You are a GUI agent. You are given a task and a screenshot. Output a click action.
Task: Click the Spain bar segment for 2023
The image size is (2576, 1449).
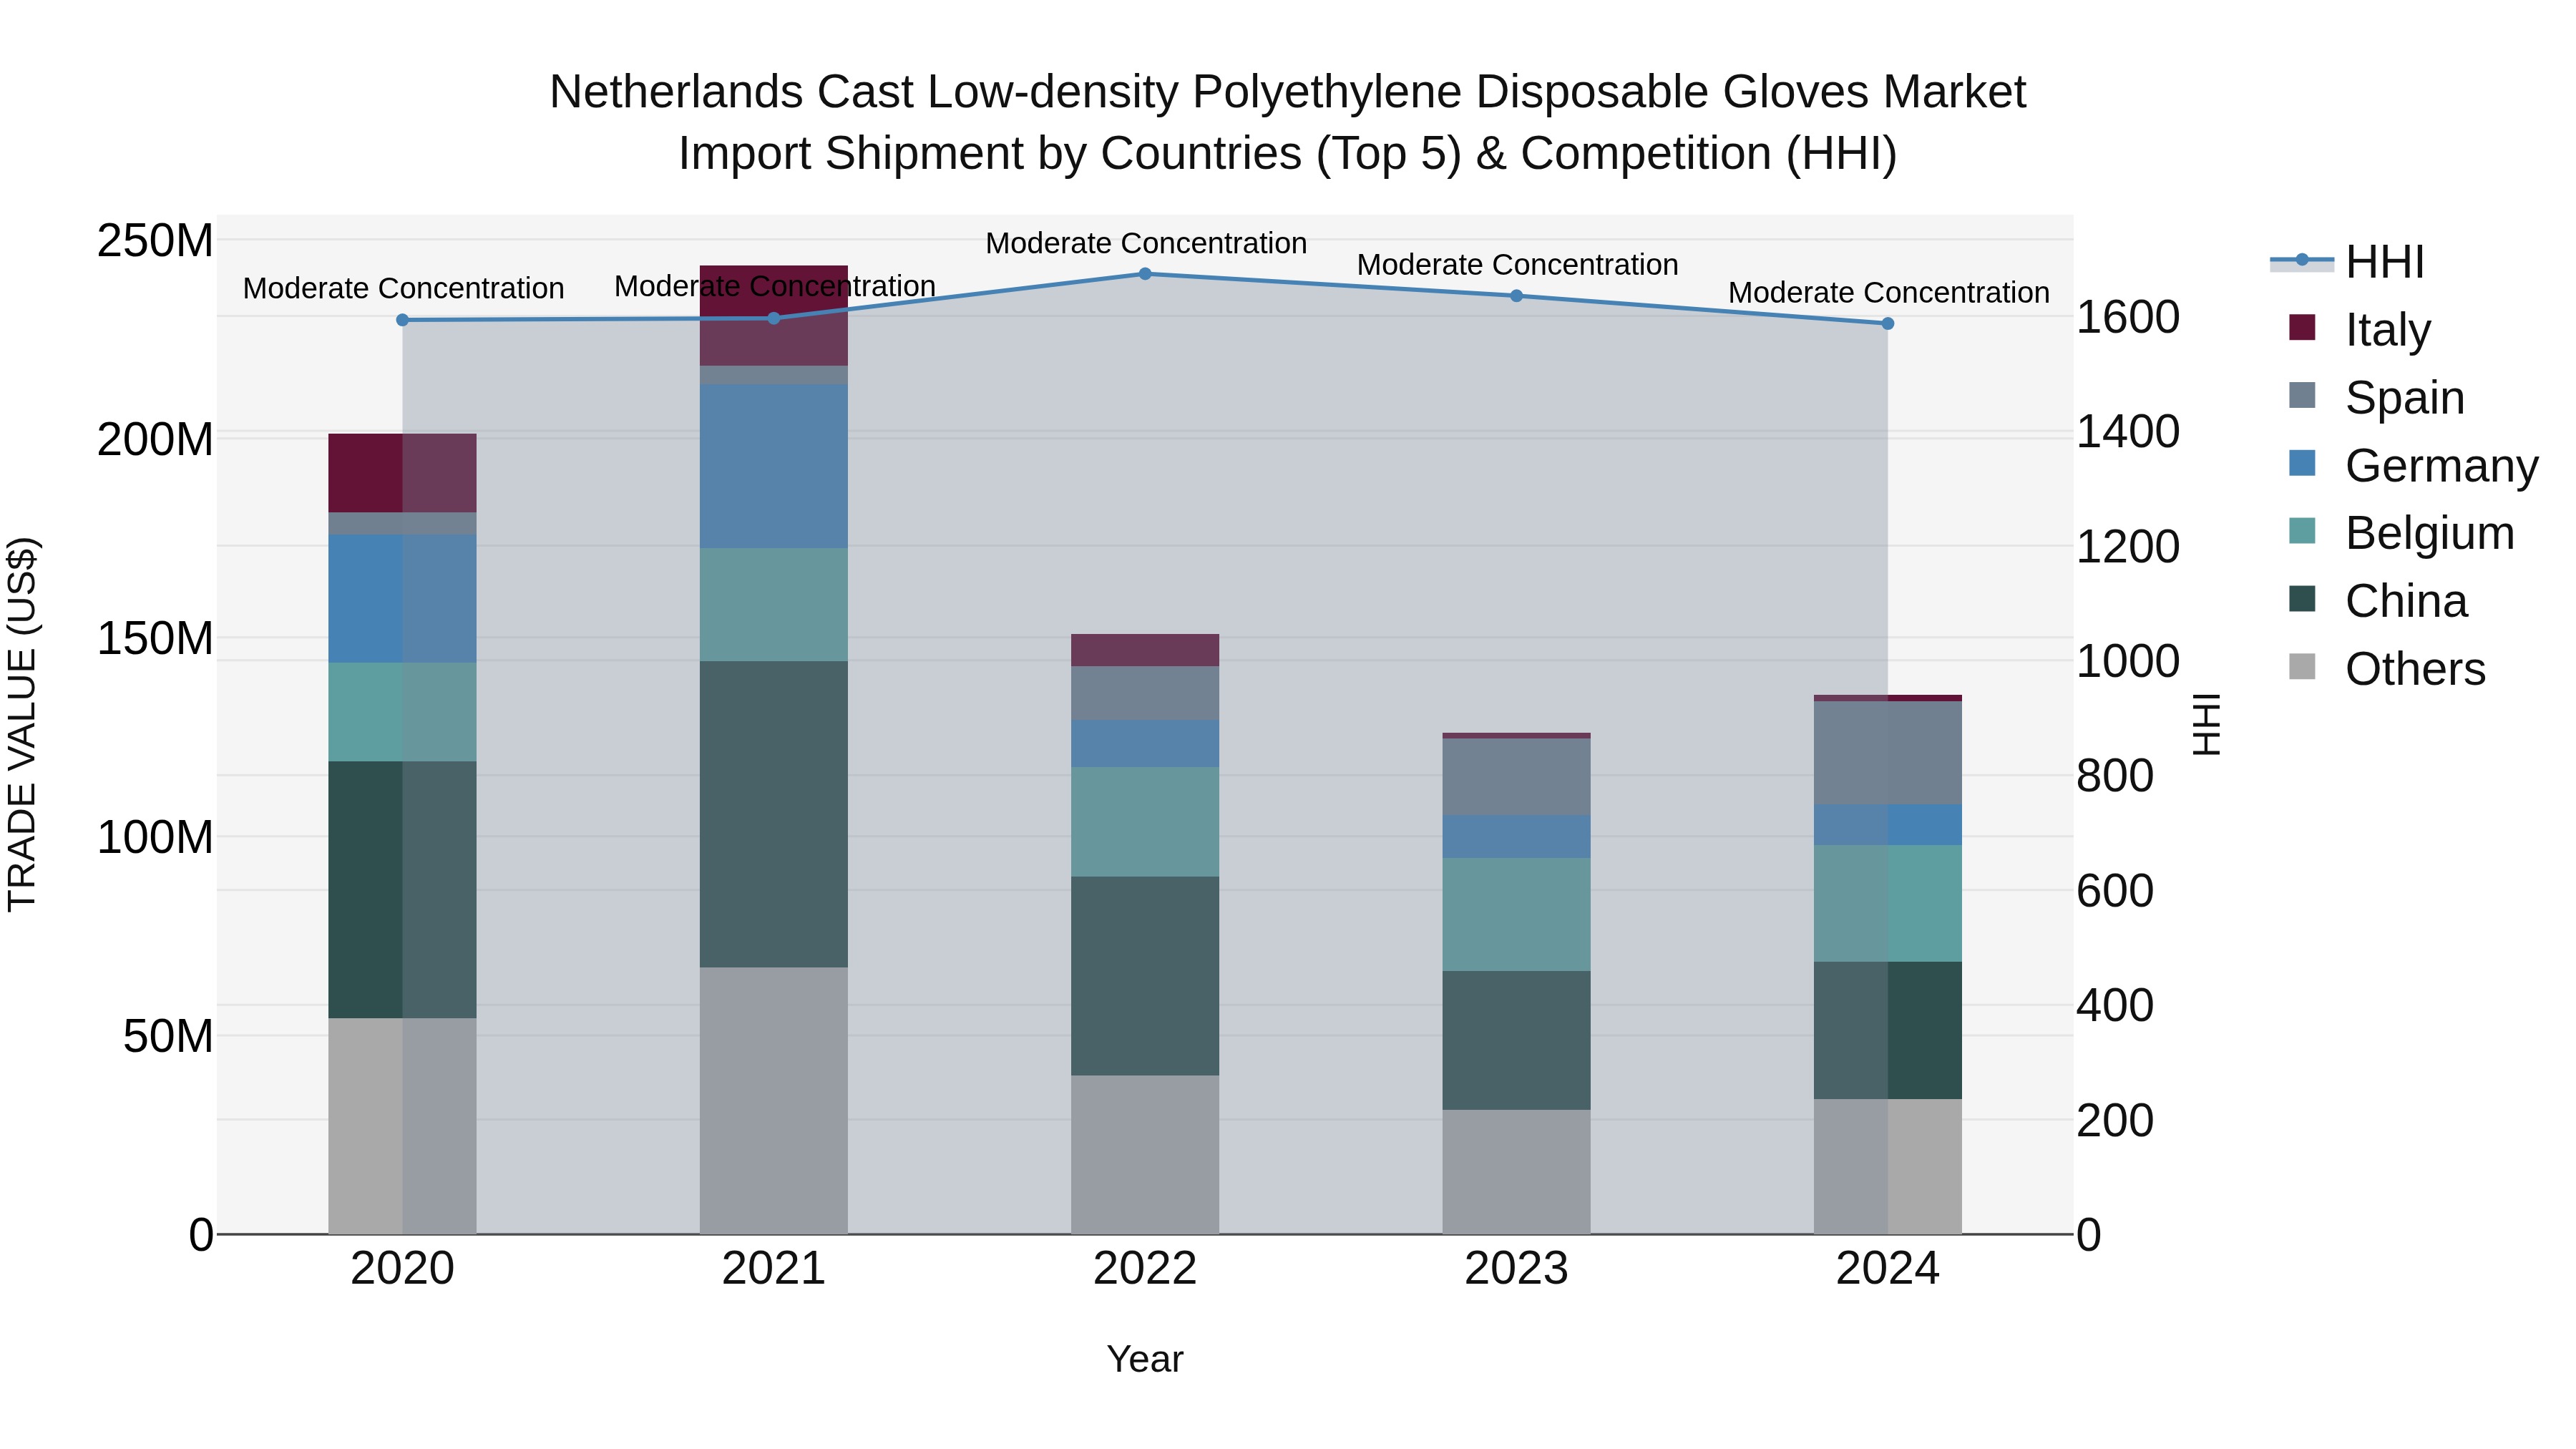1516,777
